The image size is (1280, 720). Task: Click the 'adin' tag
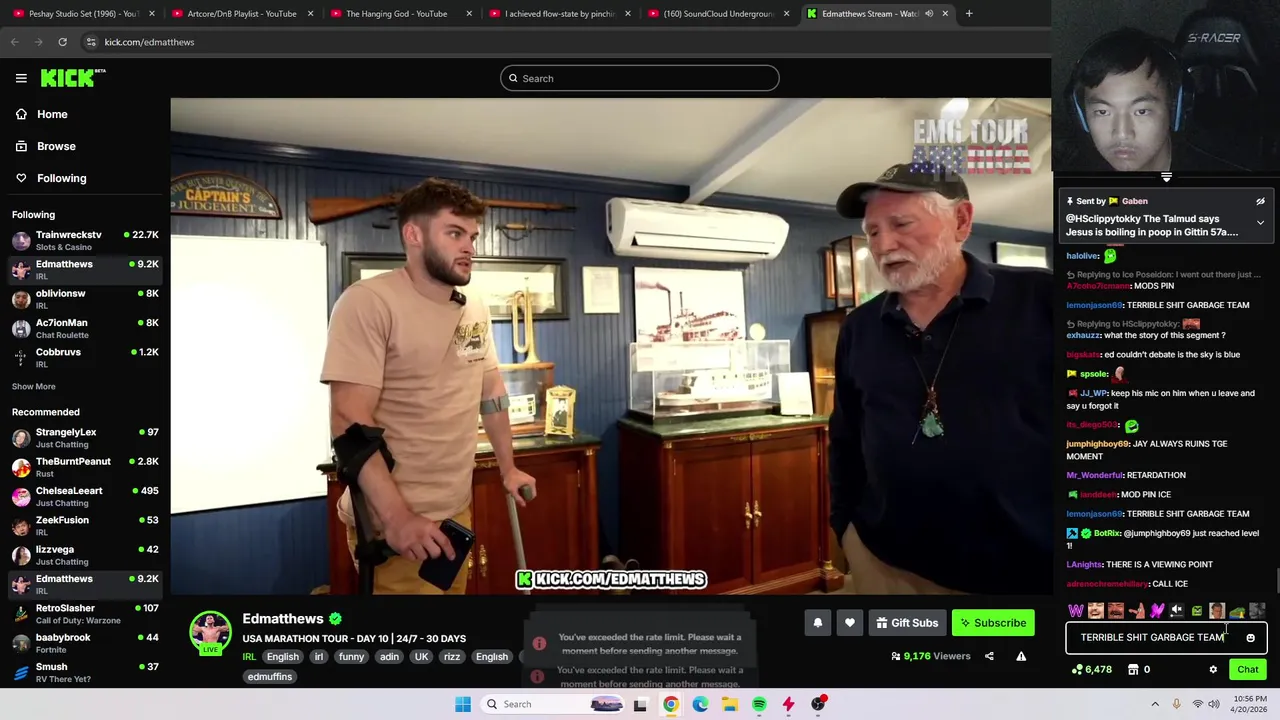click(389, 657)
